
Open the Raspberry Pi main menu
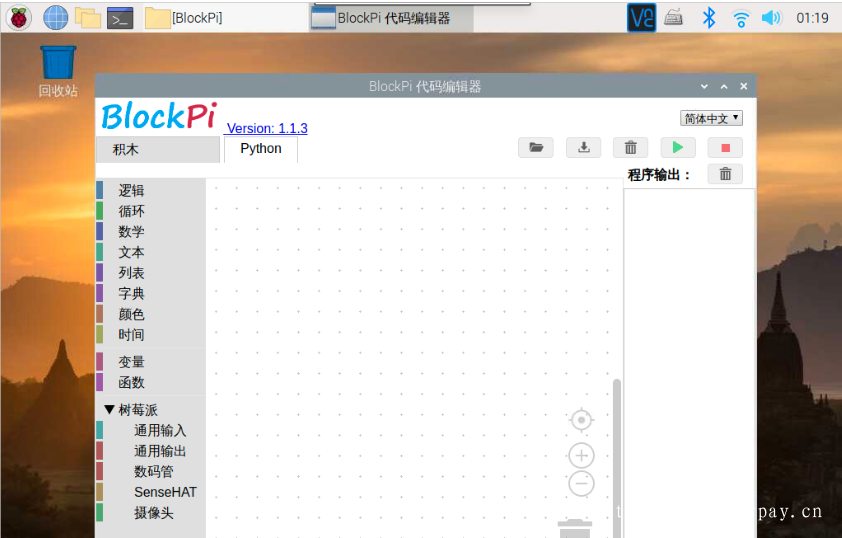(x=19, y=17)
